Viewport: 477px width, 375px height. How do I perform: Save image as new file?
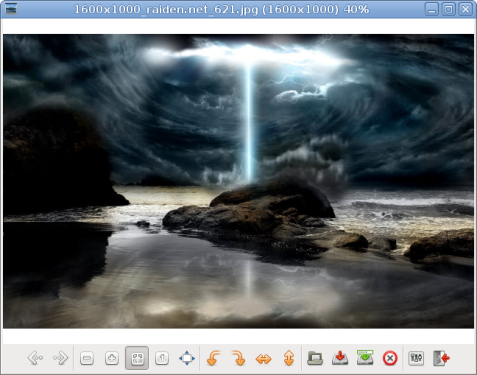(365, 358)
